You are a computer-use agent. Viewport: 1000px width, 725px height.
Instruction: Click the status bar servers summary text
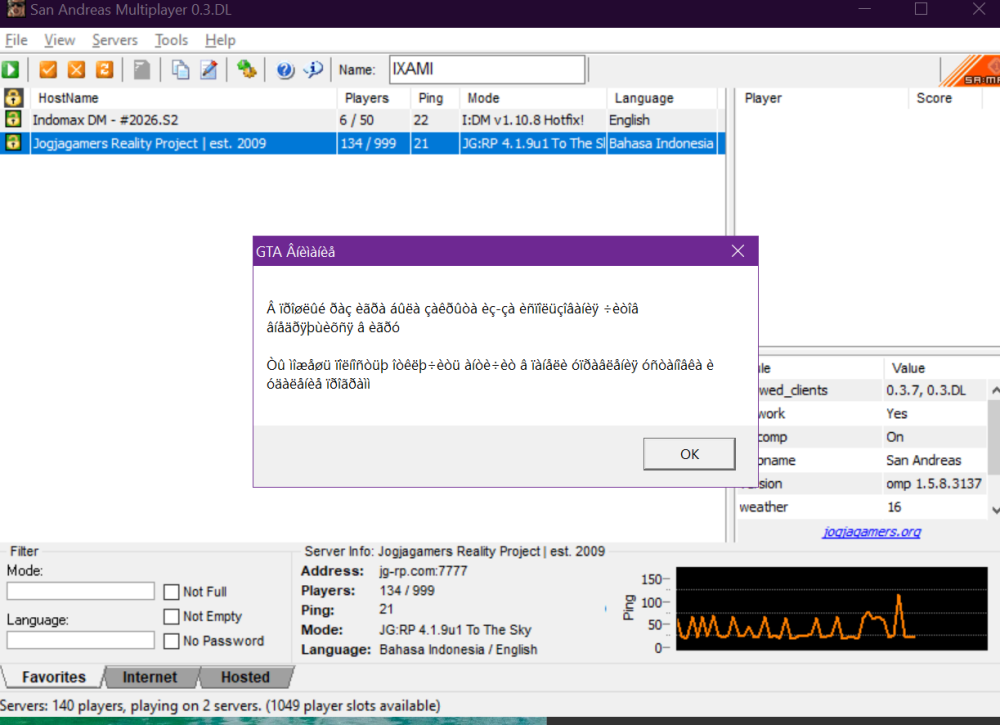(x=220, y=705)
